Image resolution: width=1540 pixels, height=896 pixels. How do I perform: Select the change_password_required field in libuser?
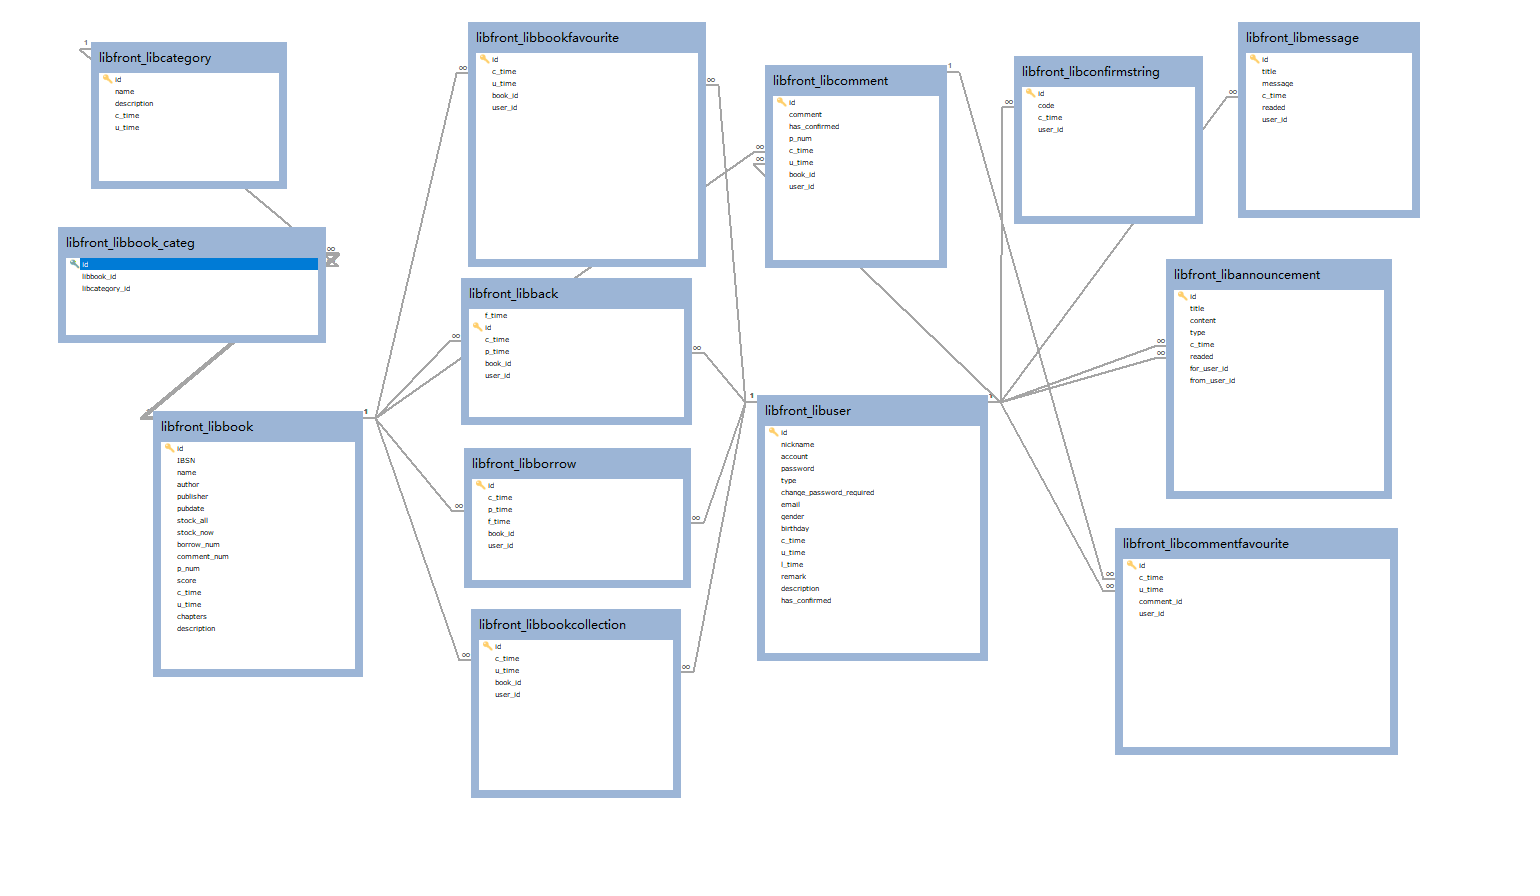click(x=827, y=493)
